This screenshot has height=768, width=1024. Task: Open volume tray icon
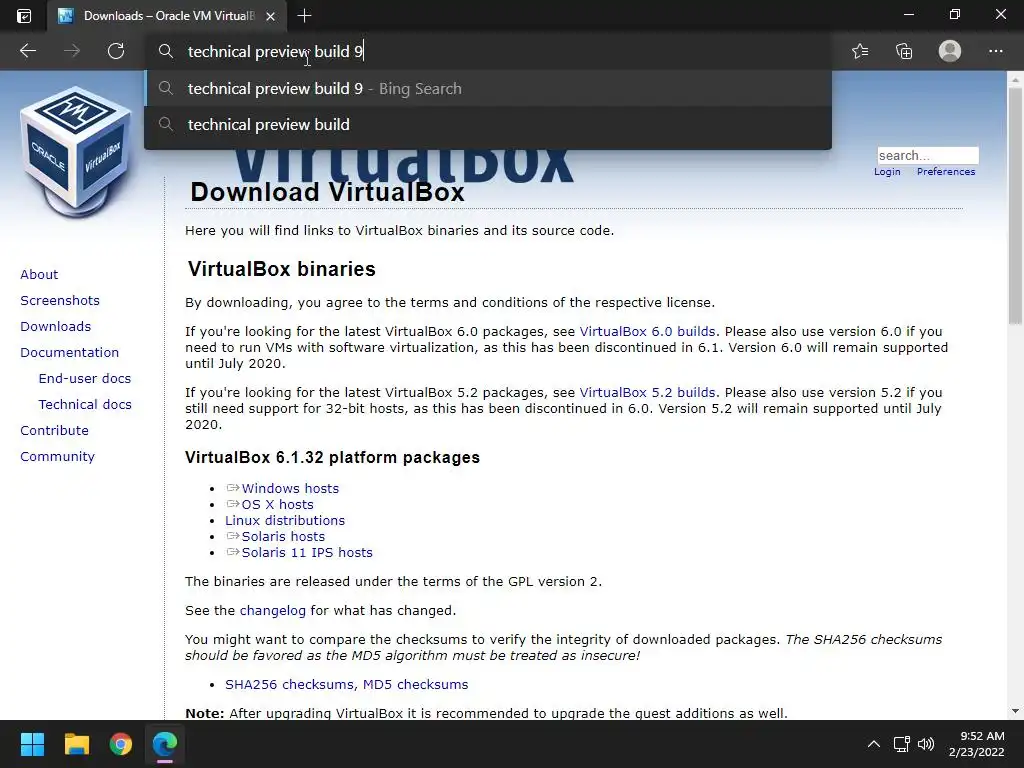click(926, 744)
